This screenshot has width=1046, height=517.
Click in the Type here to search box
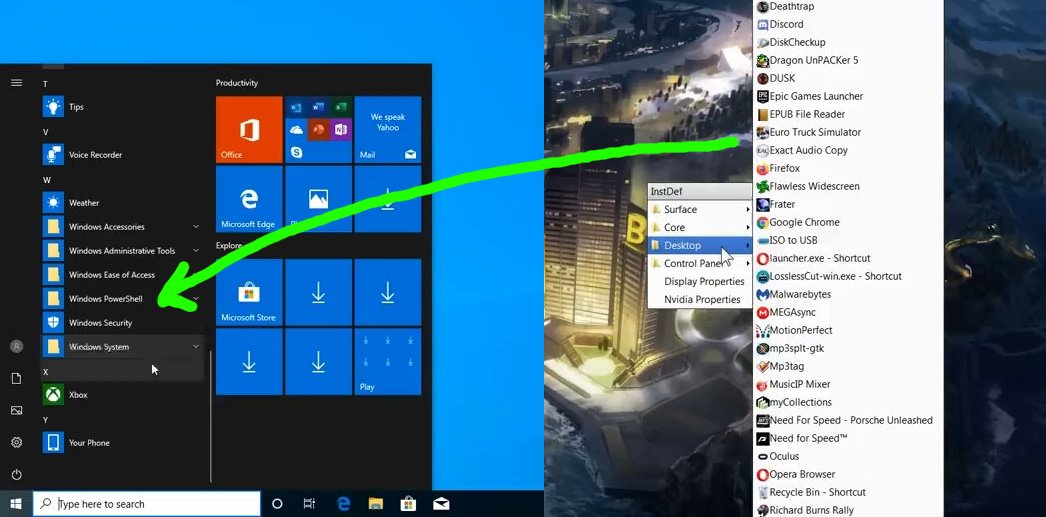tap(147, 504)
